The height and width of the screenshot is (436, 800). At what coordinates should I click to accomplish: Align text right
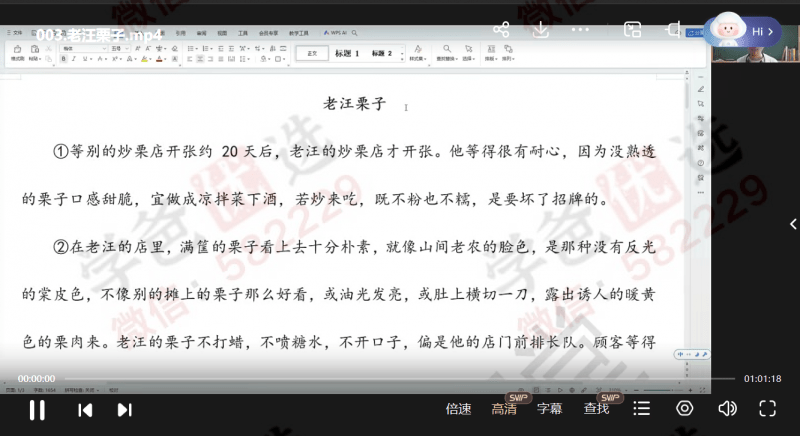tap(210, 59)
